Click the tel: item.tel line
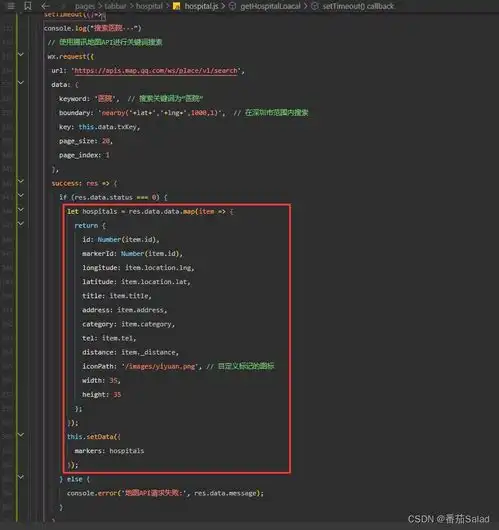Screen dimensions: 499x530 click(x=109, y=338)
